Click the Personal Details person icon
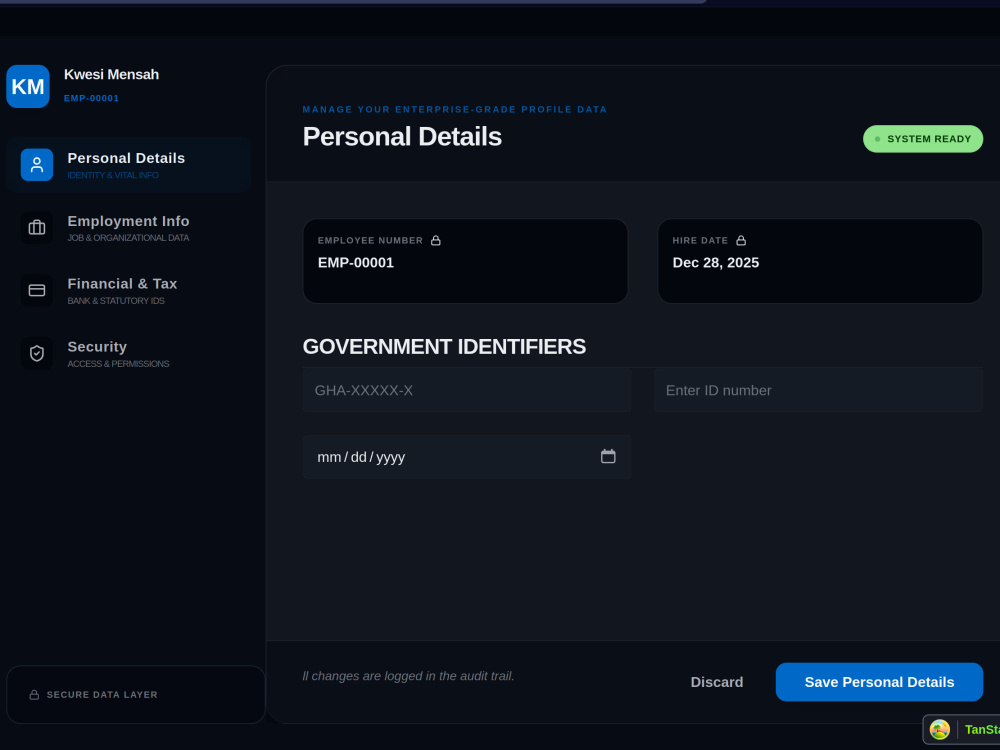The height and width of the screenshot is (750, 1000). (37, 165)
